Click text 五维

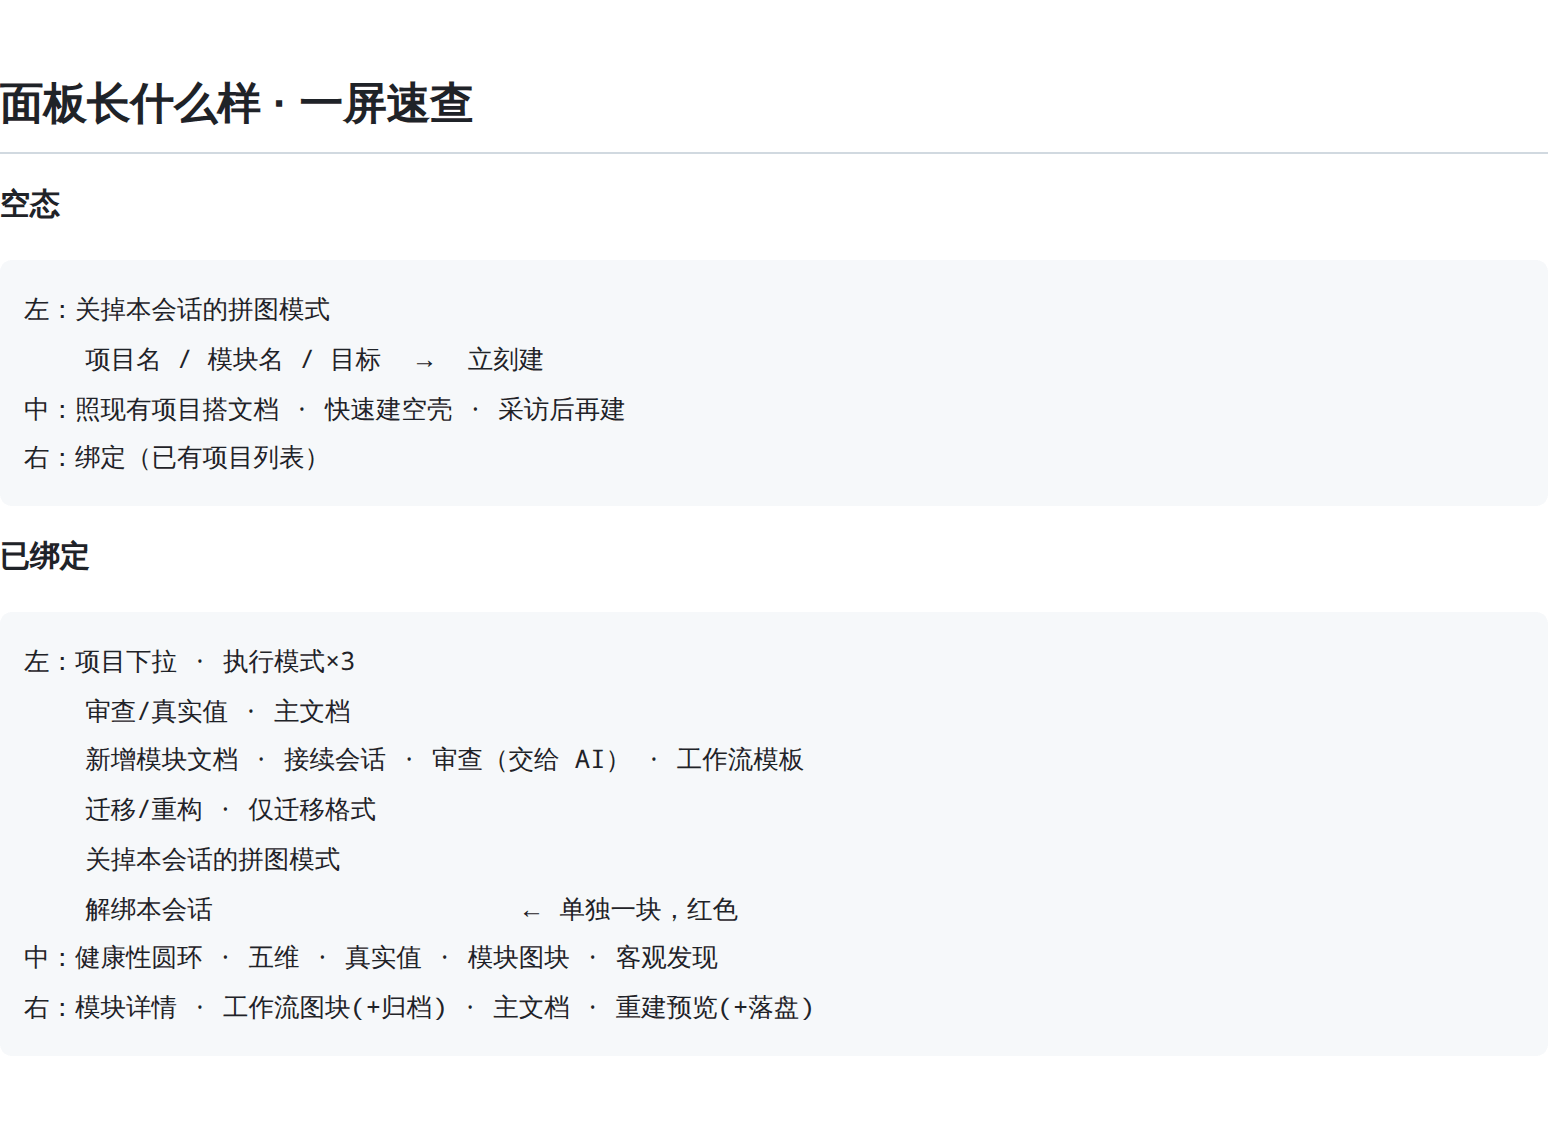click(274, 958)
